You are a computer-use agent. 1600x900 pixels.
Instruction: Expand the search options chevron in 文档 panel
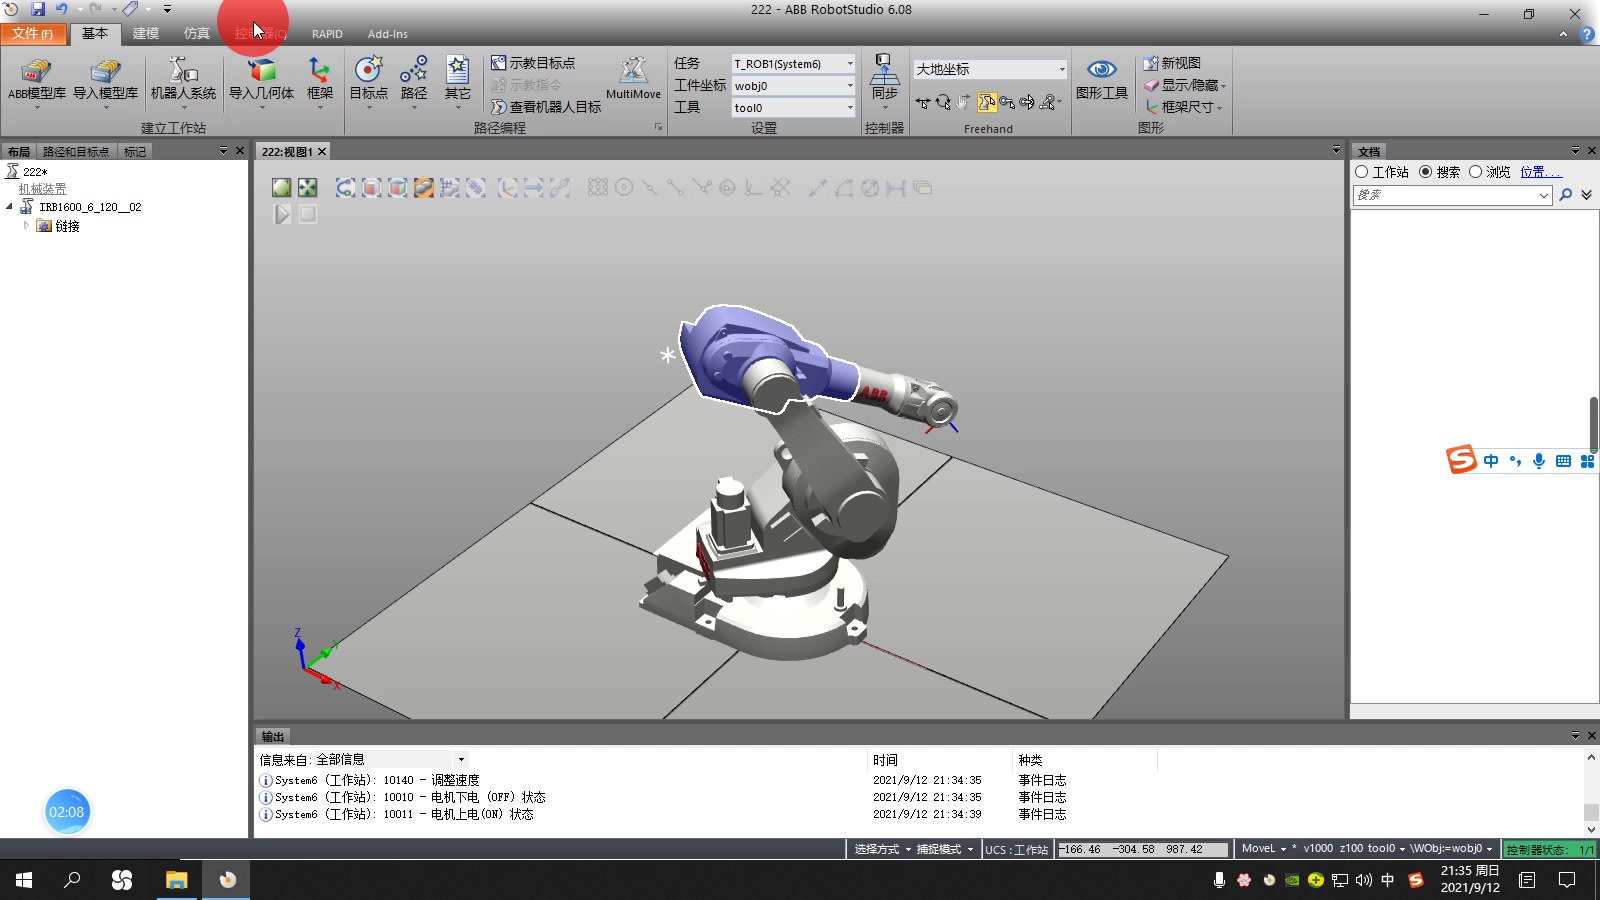[1587, 195]
